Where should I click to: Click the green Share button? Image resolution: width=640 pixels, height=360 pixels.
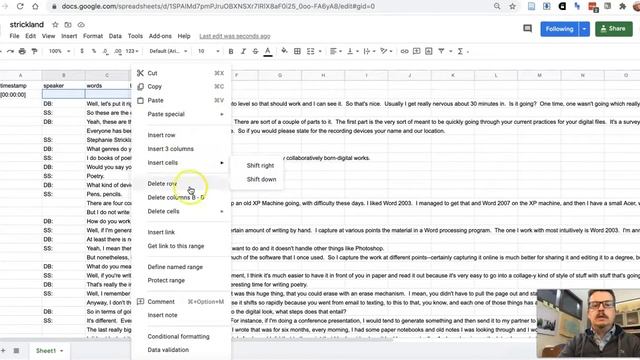[613, 29]
